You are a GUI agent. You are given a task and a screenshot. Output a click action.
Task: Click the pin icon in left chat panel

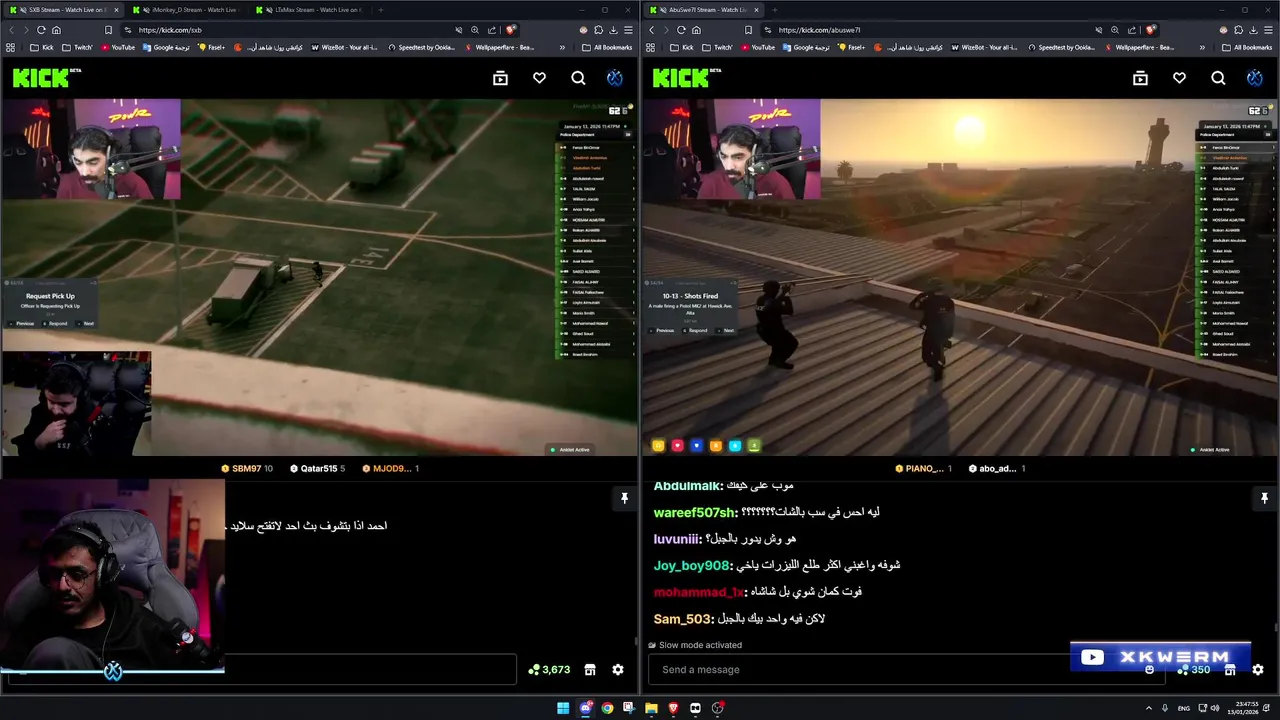pyautogui.click(x=624, y=498)
